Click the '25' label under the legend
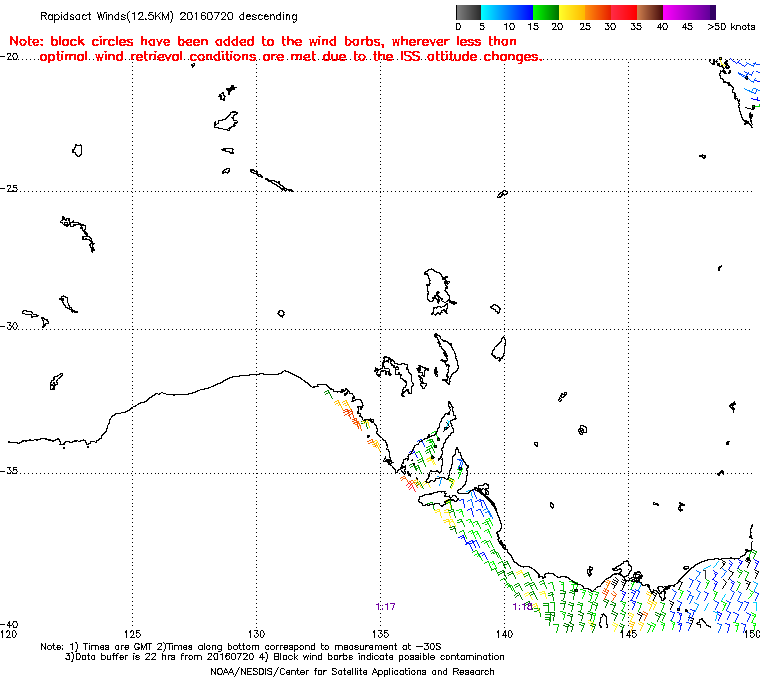760x688 pixels. 585,27
